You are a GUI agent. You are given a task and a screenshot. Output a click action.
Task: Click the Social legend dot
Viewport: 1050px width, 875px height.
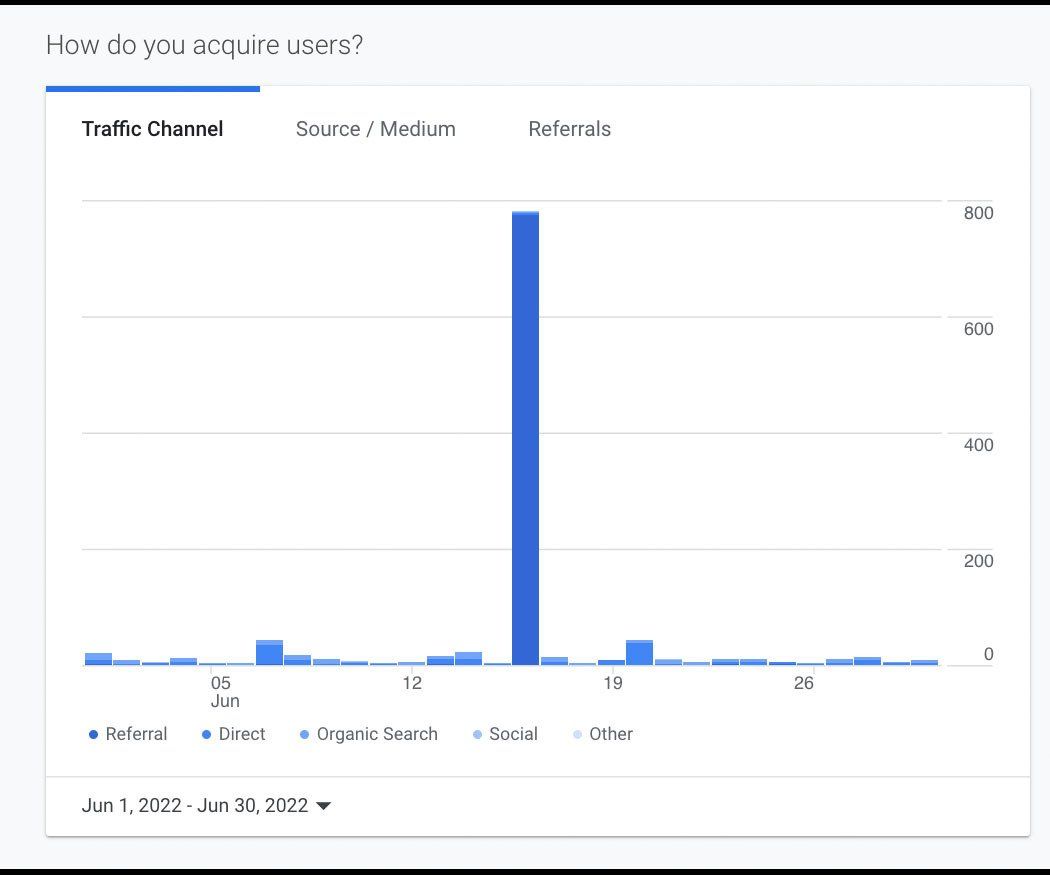pos(477,735)
